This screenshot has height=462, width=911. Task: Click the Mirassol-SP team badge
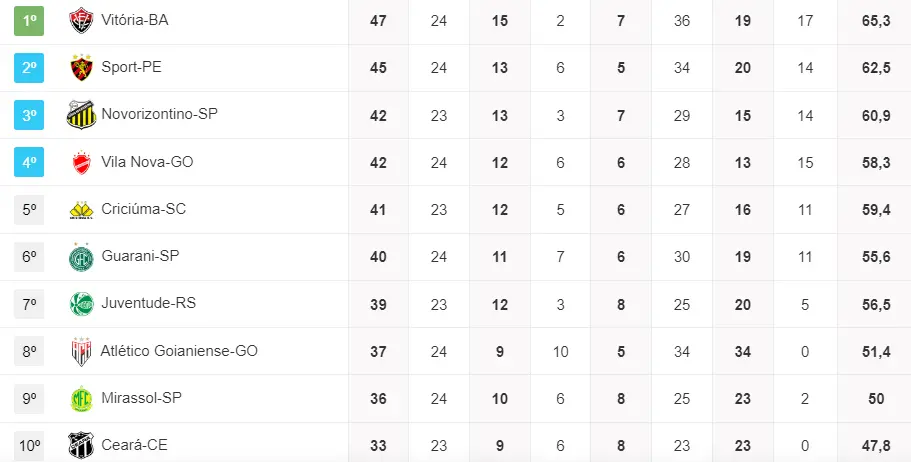80,399
